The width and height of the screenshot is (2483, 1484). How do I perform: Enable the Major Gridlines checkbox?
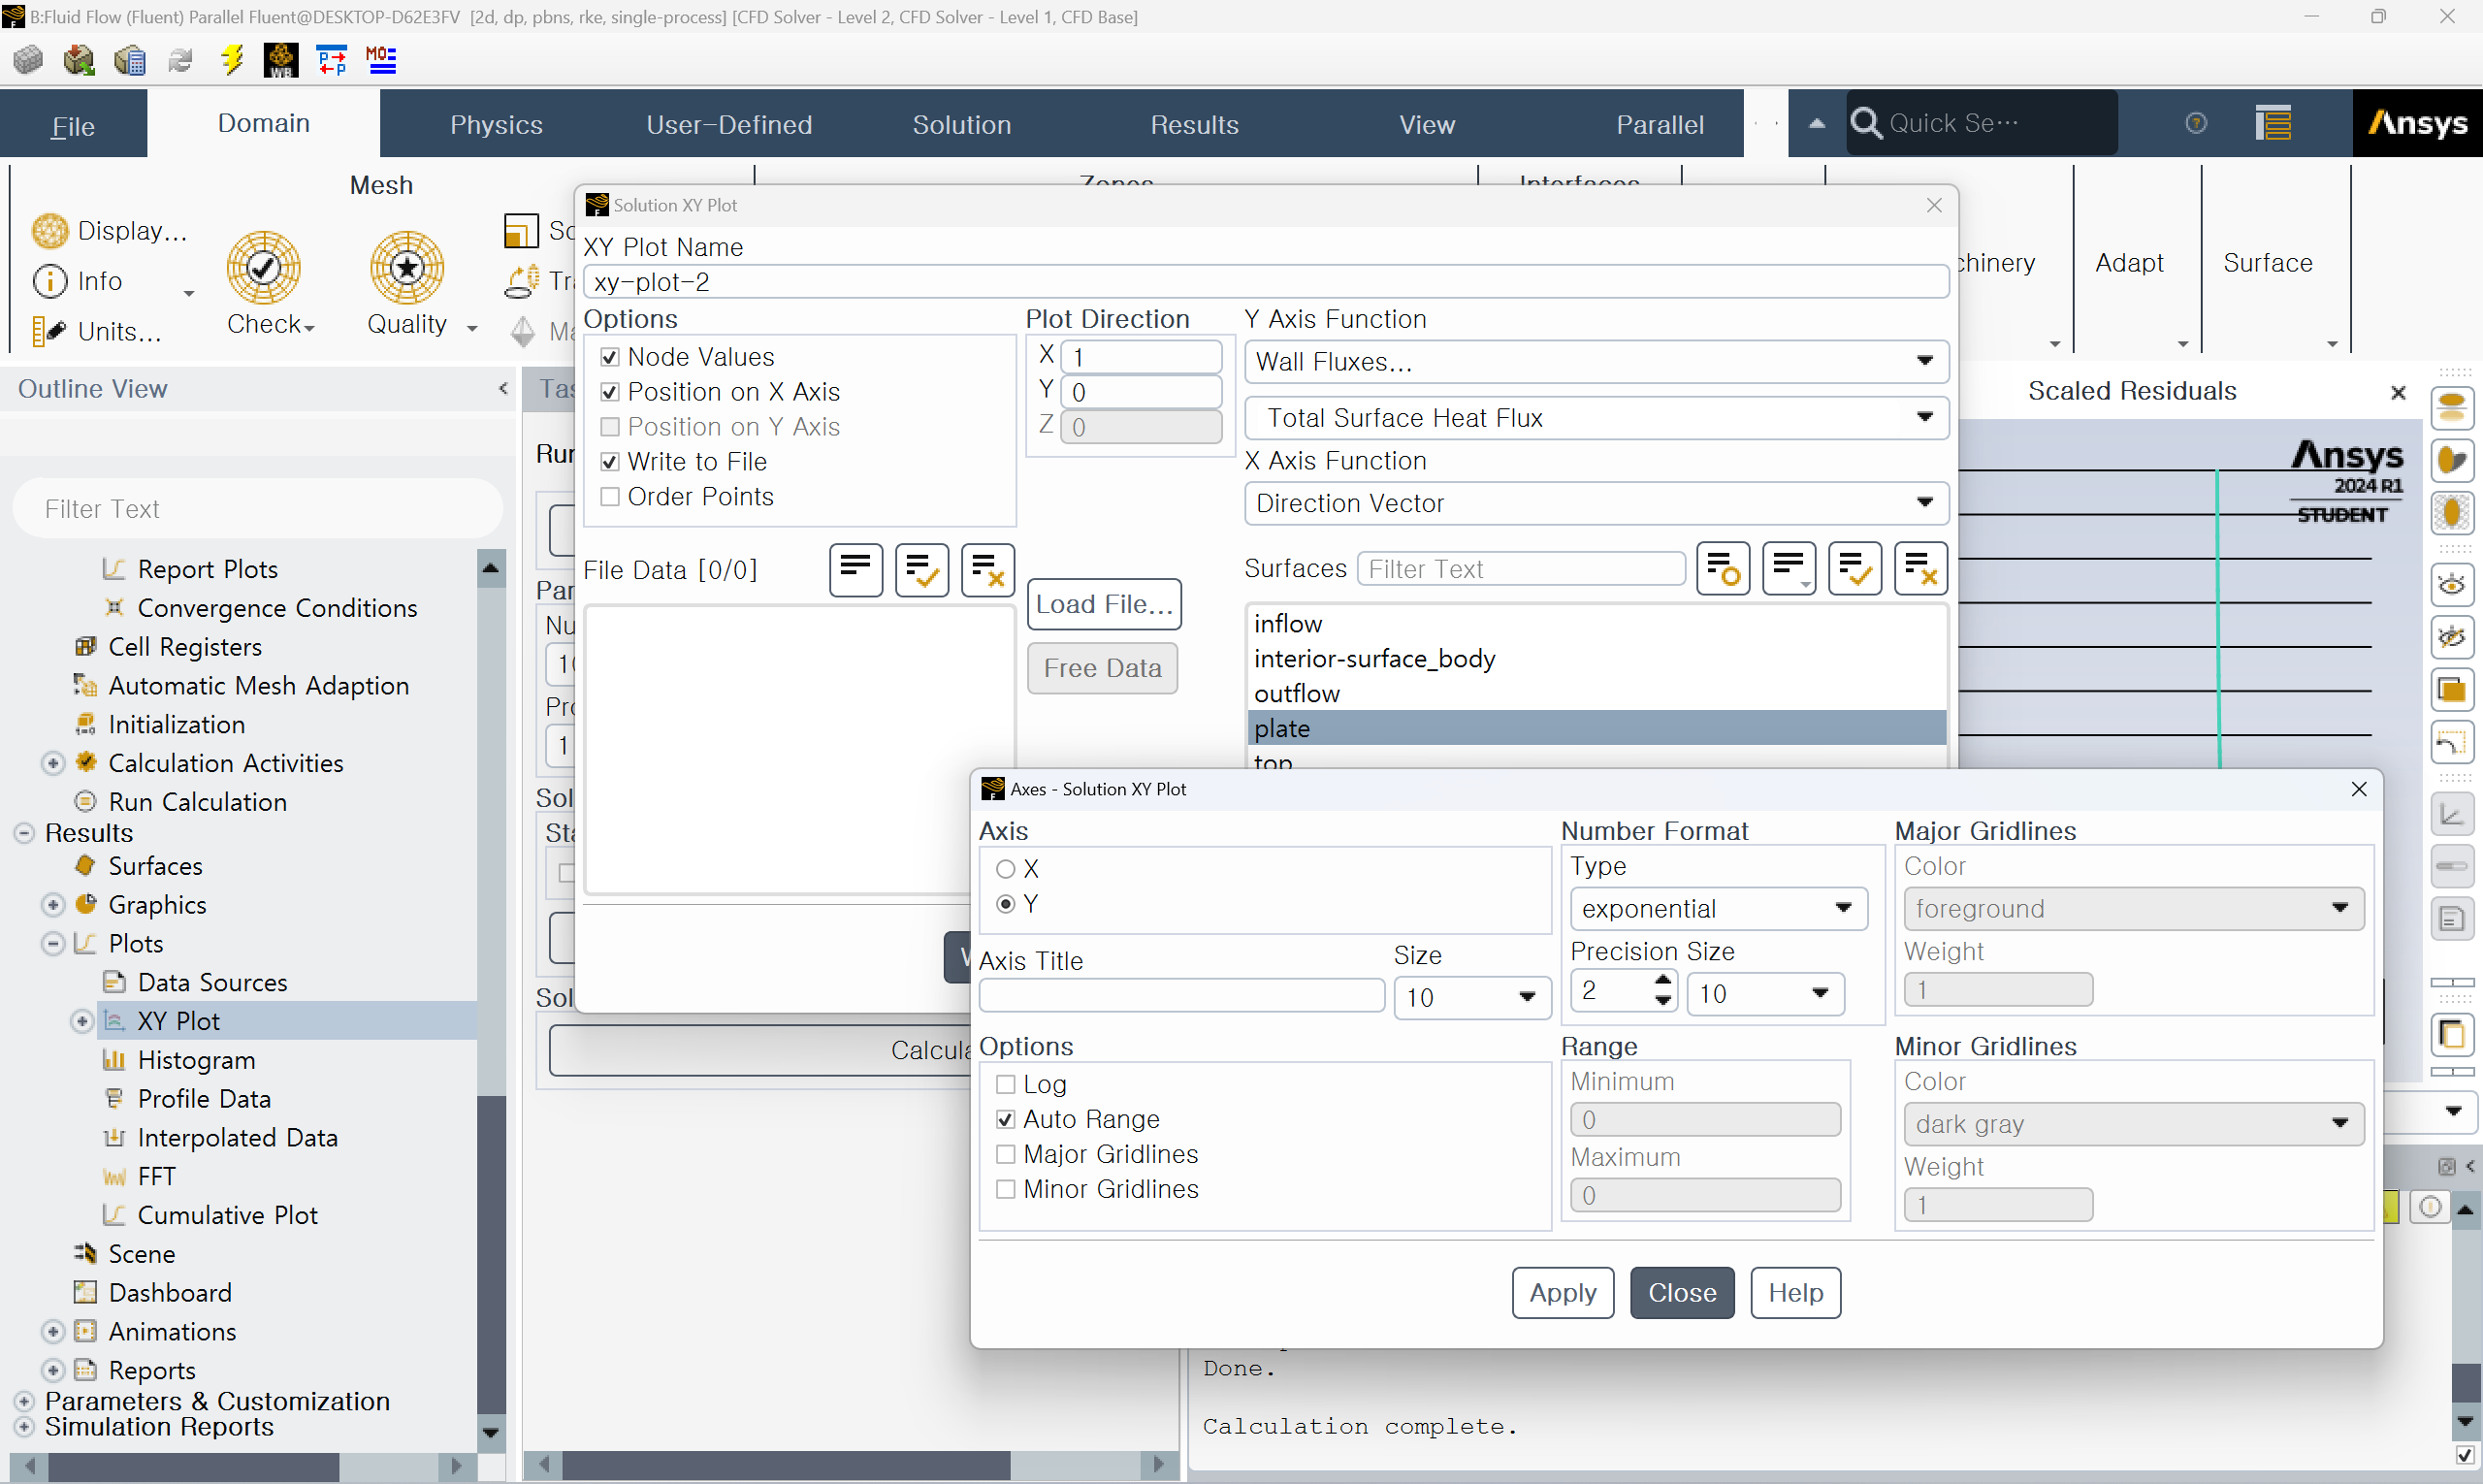[x=1006, y=1155]
